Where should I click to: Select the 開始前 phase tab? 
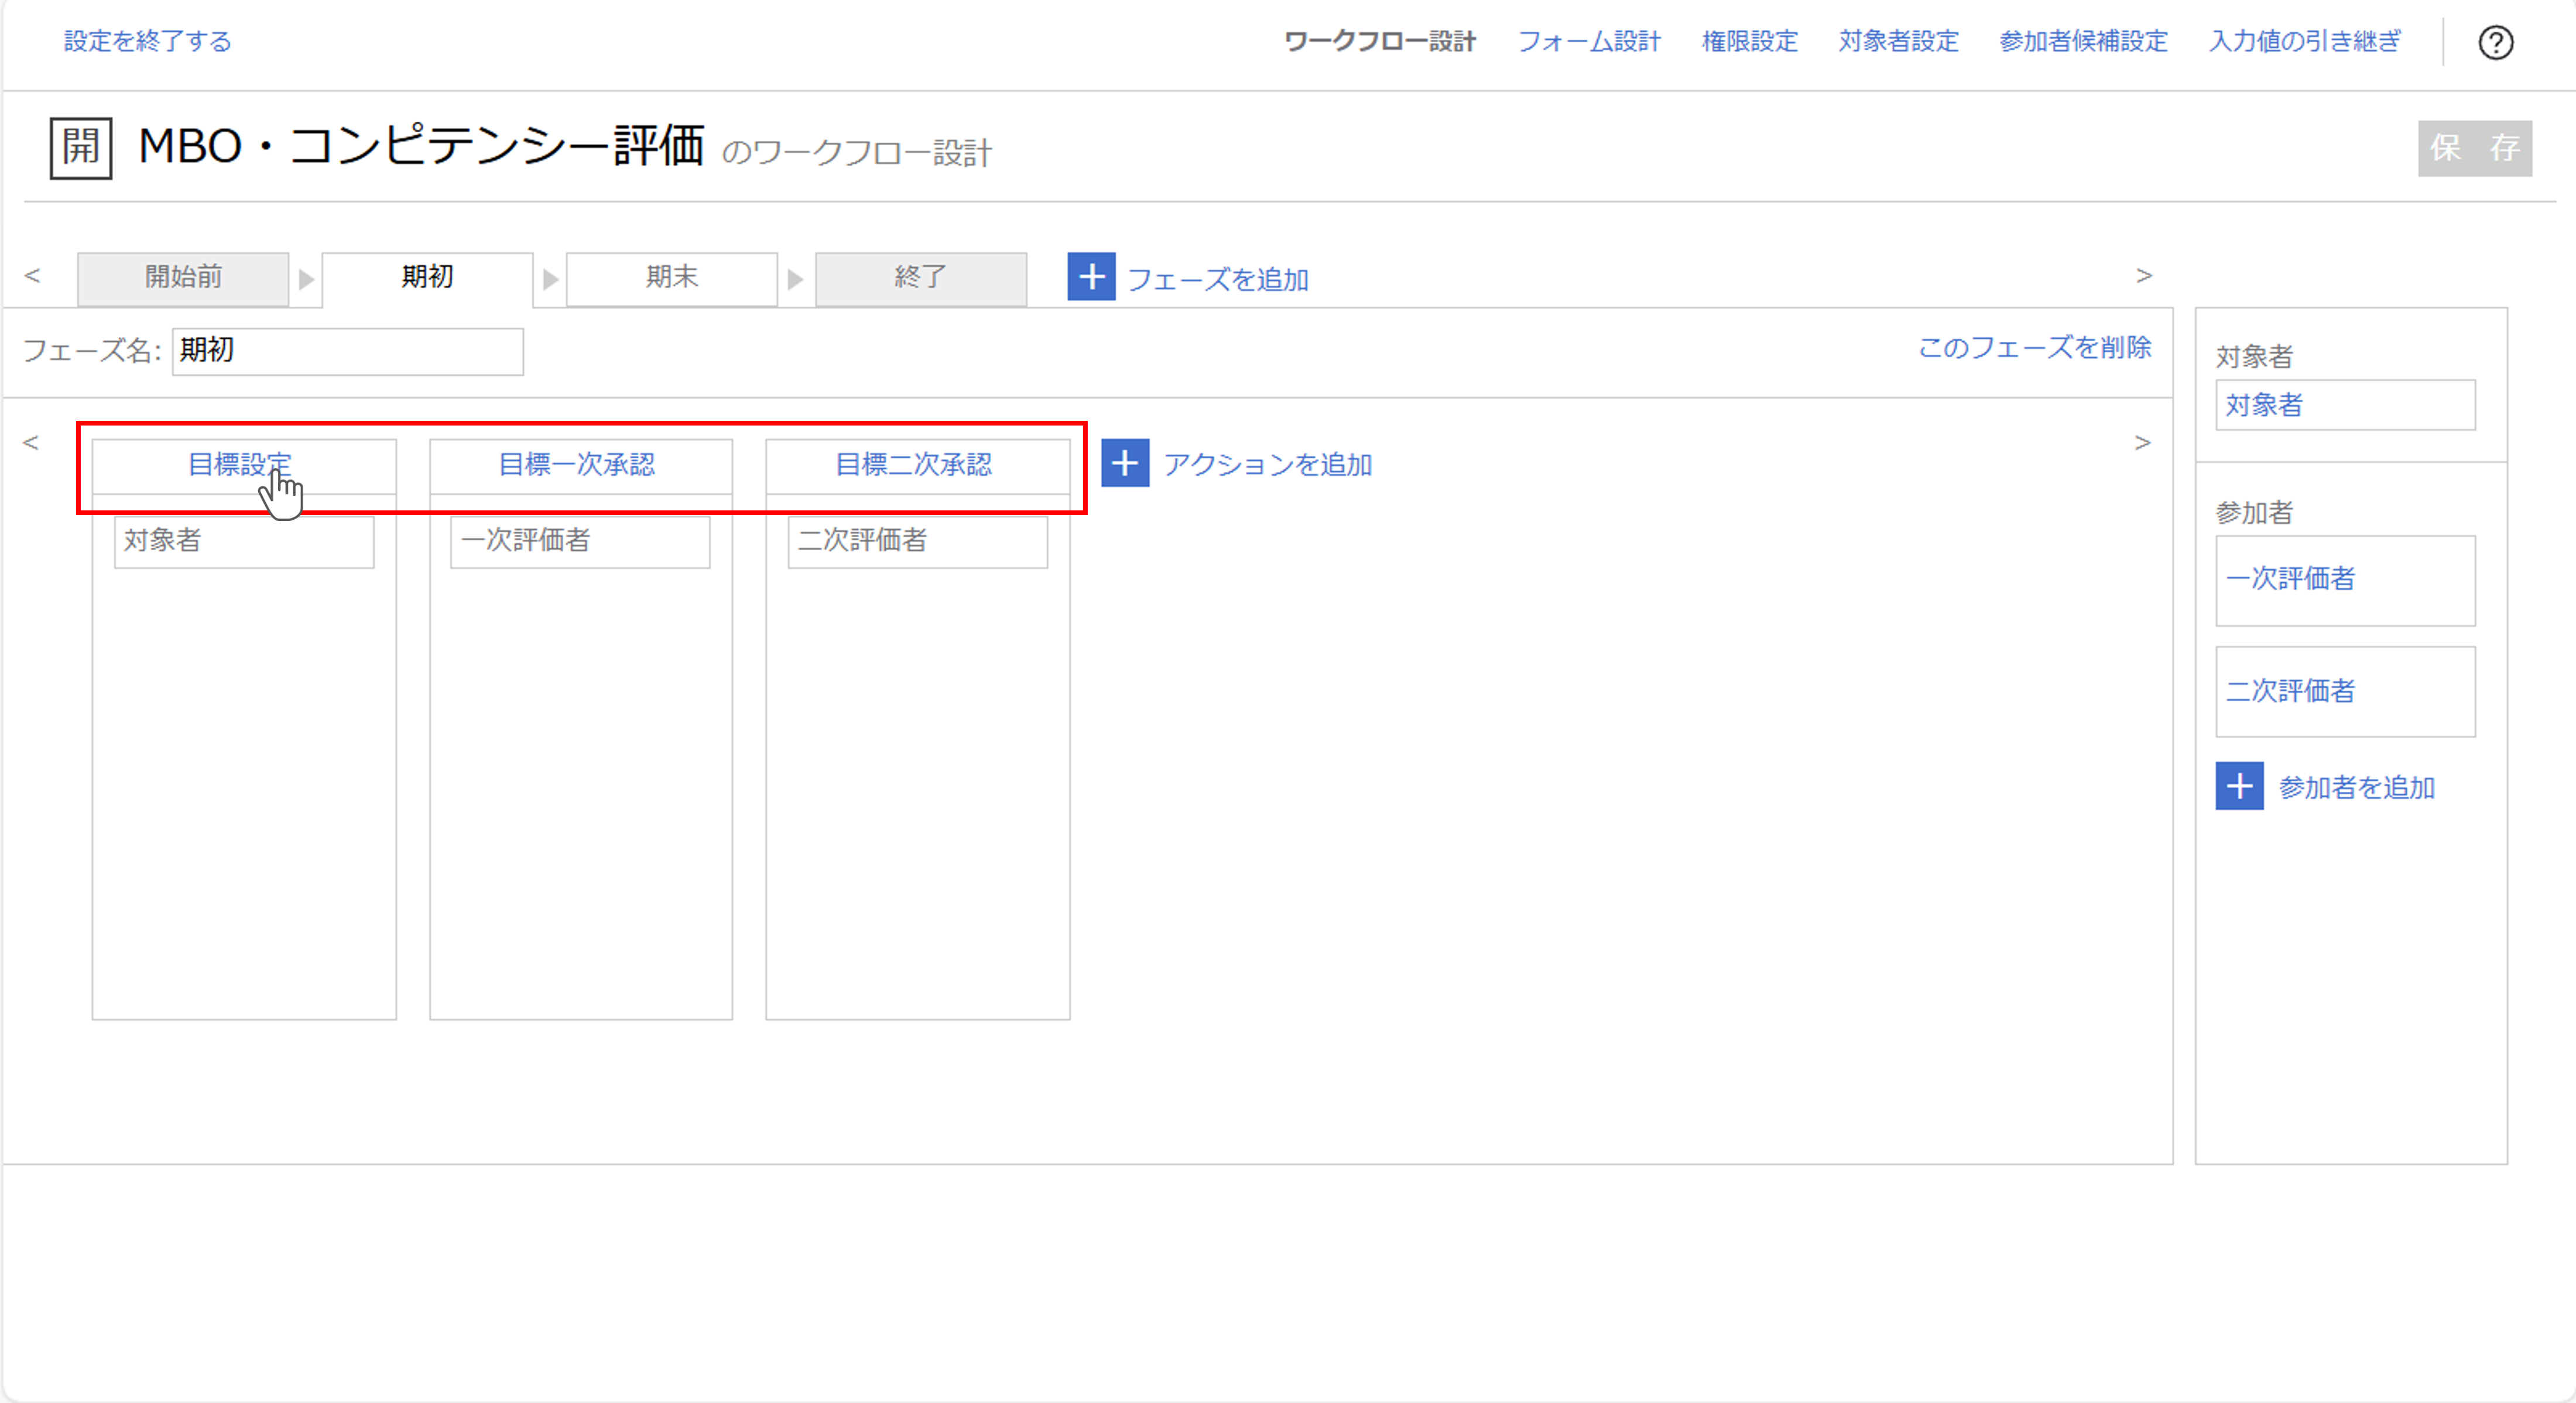pos(183,277)
